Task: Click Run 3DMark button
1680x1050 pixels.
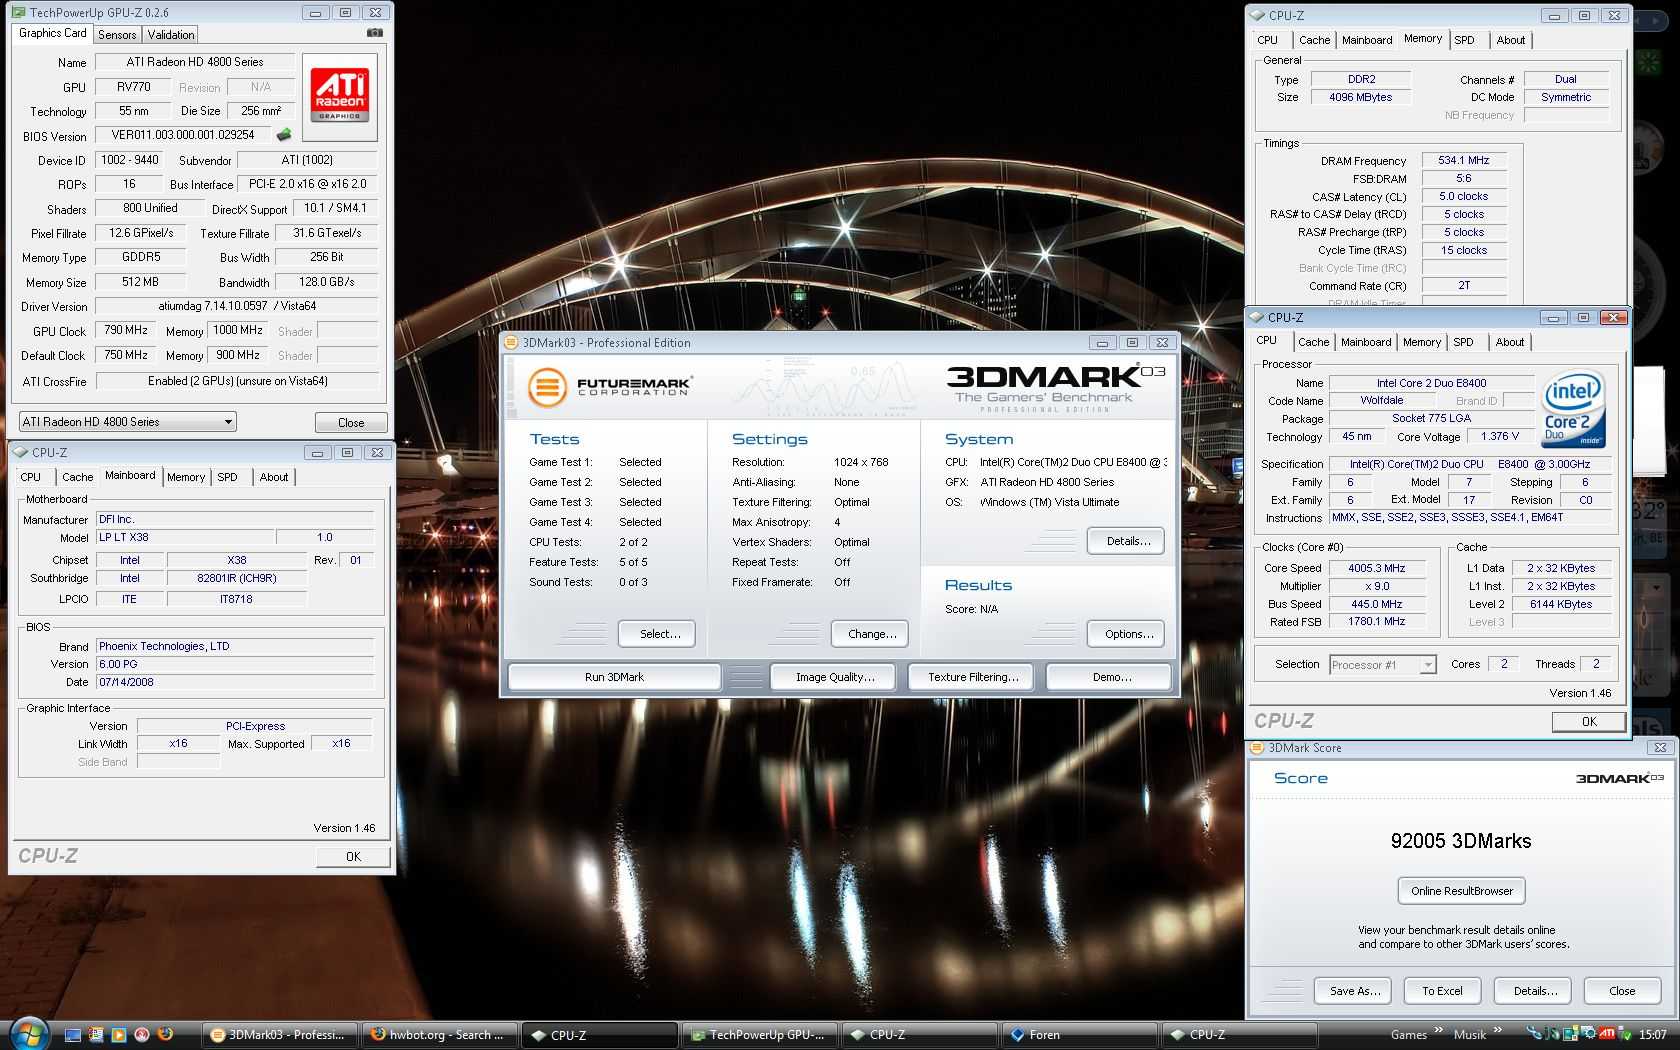Action: pos(614,677)
